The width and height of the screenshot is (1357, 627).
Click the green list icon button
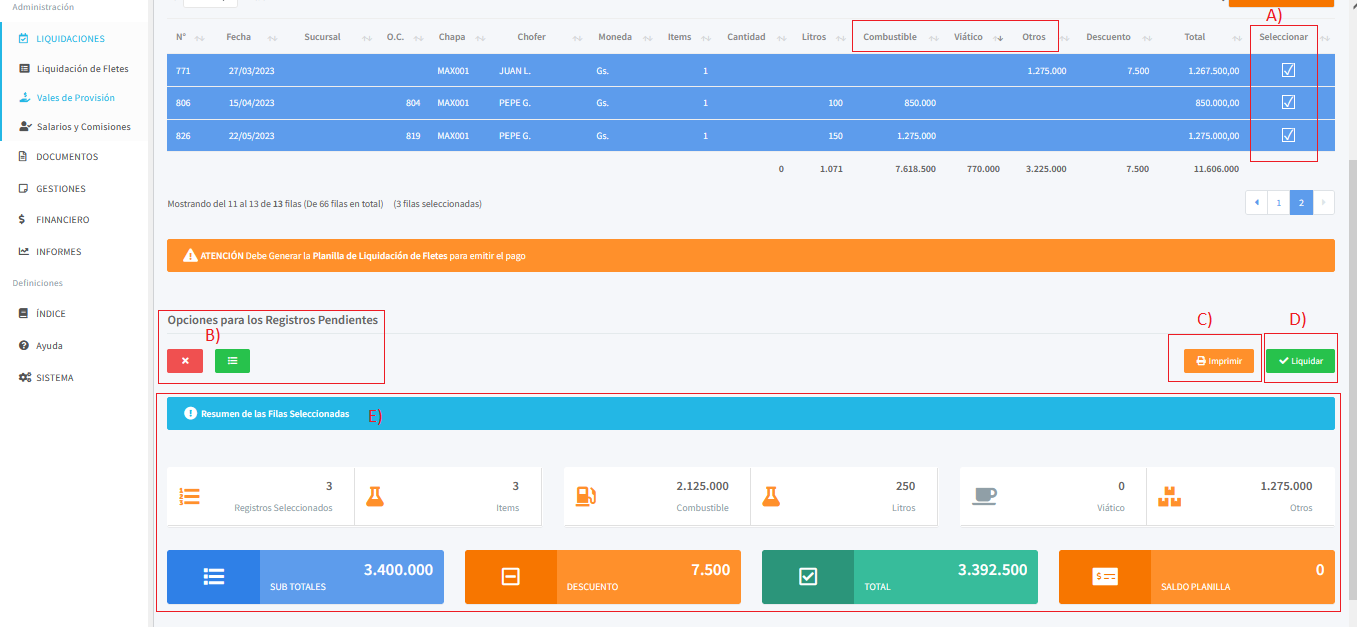232,361
